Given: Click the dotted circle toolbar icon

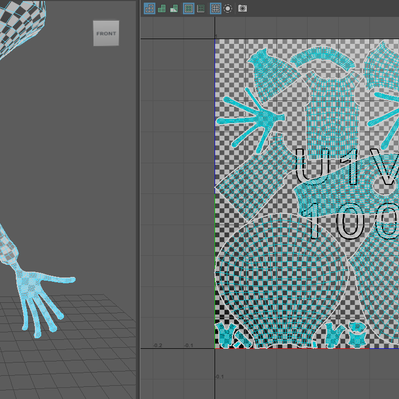Looking at the screenshot, I should (x=228, y=8).
